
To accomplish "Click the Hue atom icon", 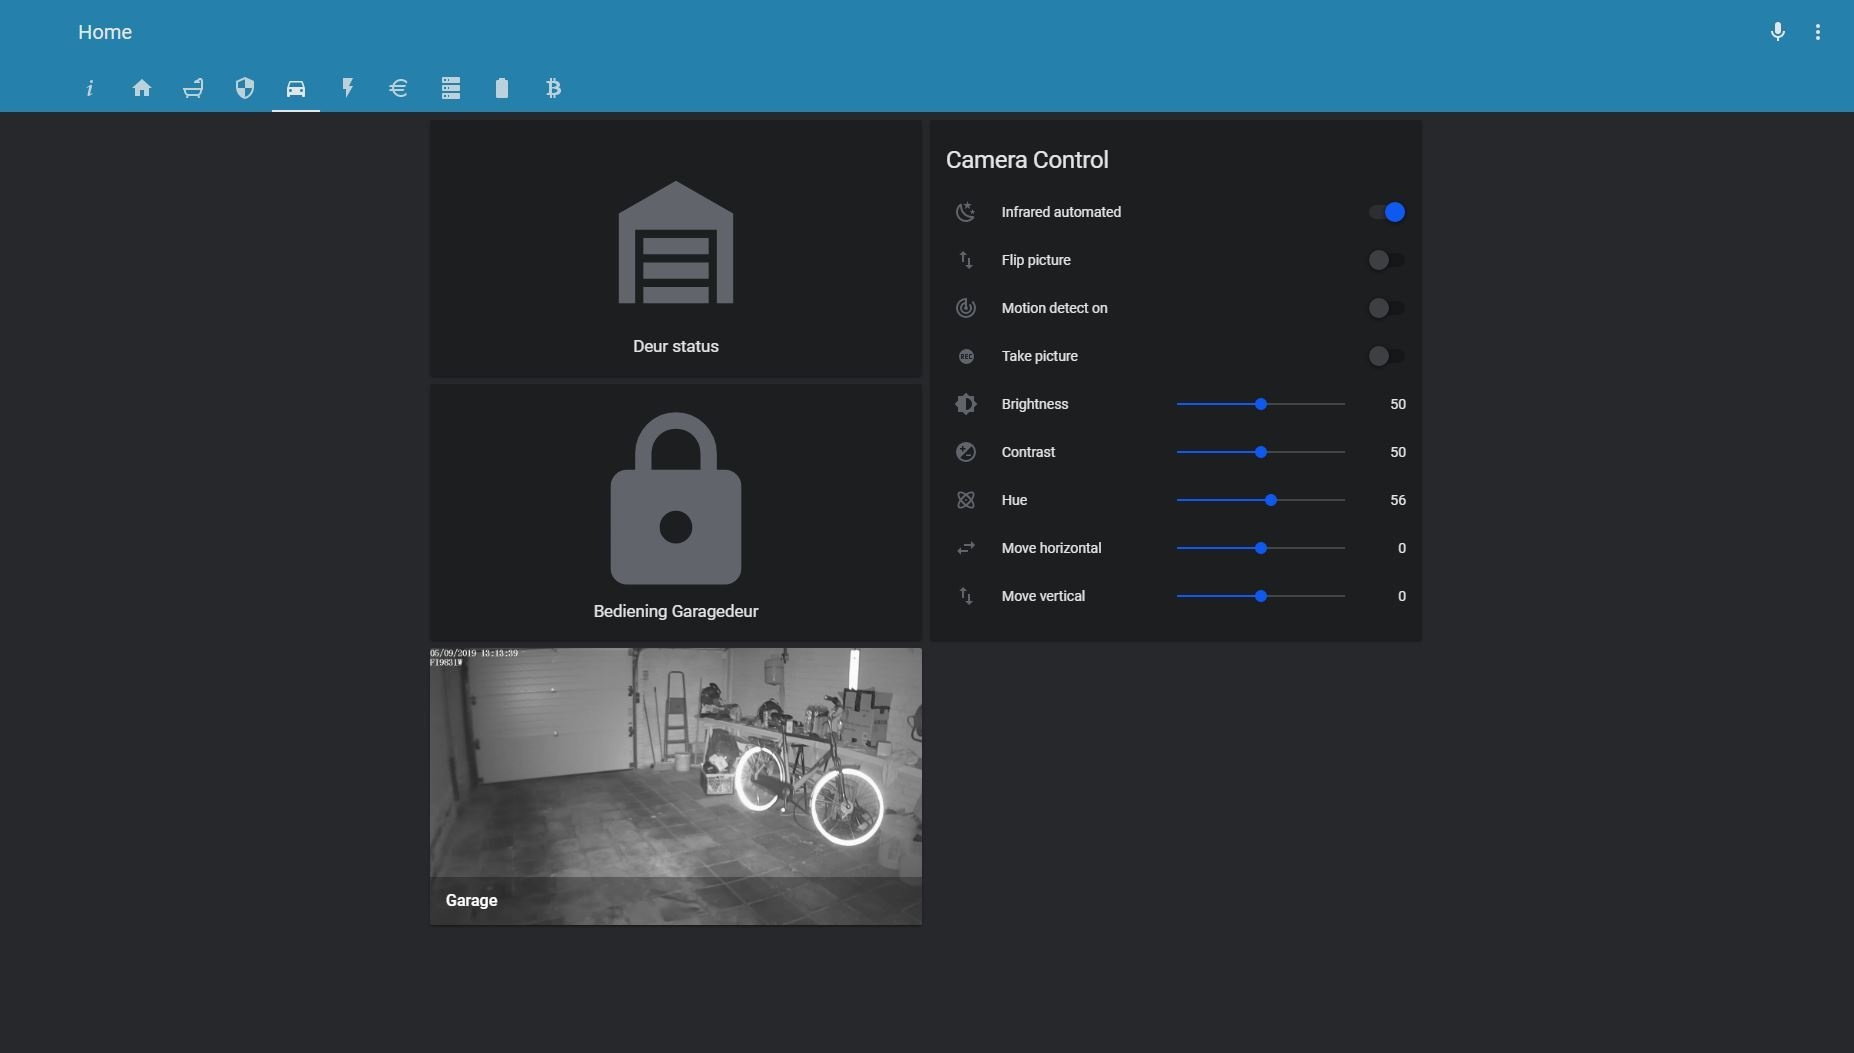I will pyautogui.click(x=966, y=500).
